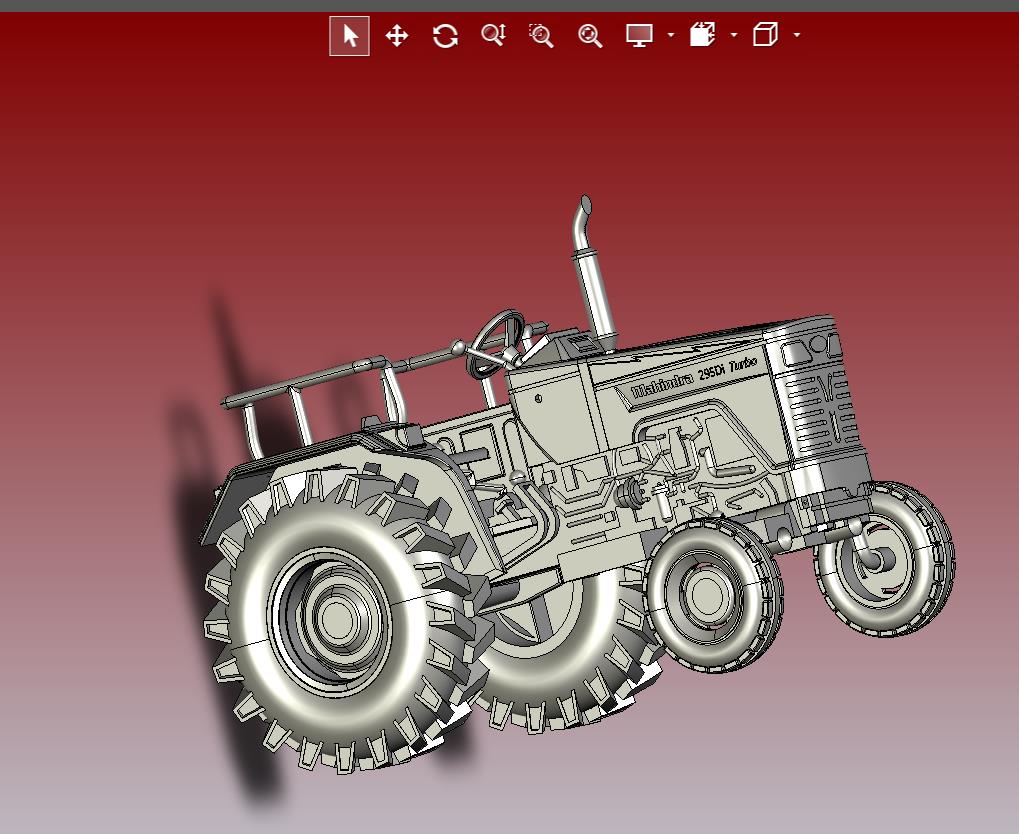This screenshot has width=1019, height=834.
Task: Open the view cube dropdown arrow
Action: [797, 35]
